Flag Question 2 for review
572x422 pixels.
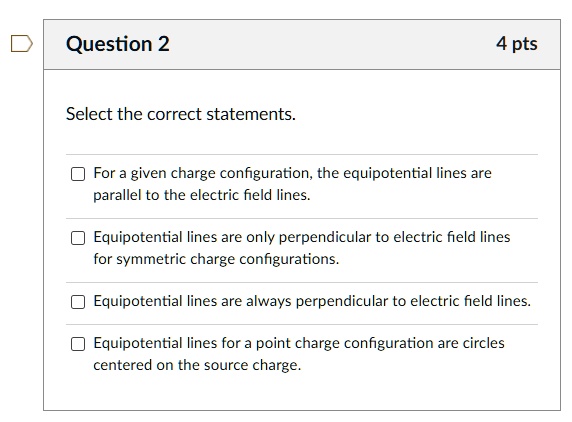(x=22, y=44)
